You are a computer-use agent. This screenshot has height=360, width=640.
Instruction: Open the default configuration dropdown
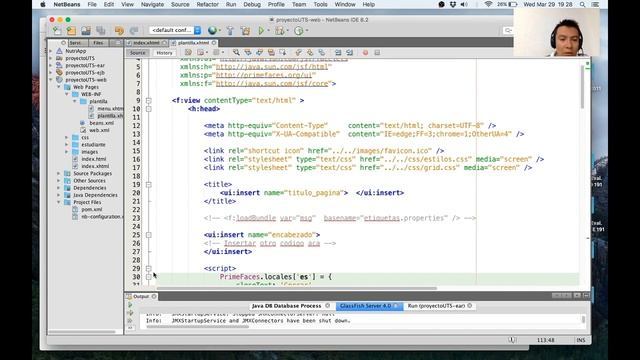coord(175,30)
